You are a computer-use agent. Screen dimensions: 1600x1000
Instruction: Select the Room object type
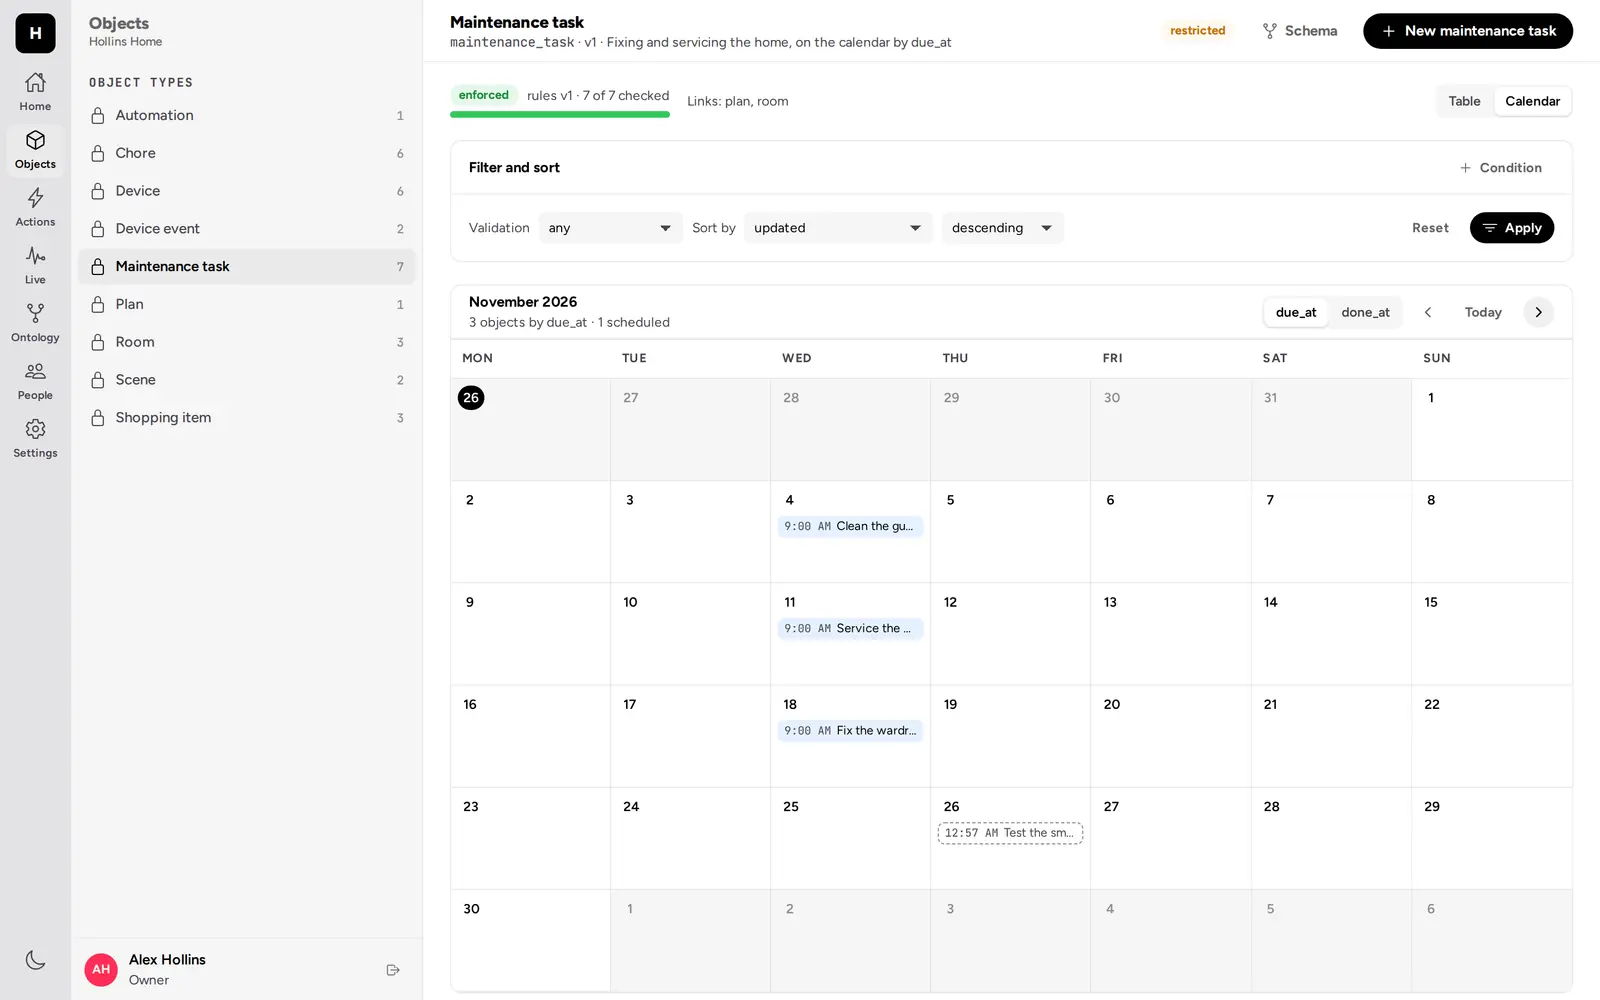[x=247, y=342]
